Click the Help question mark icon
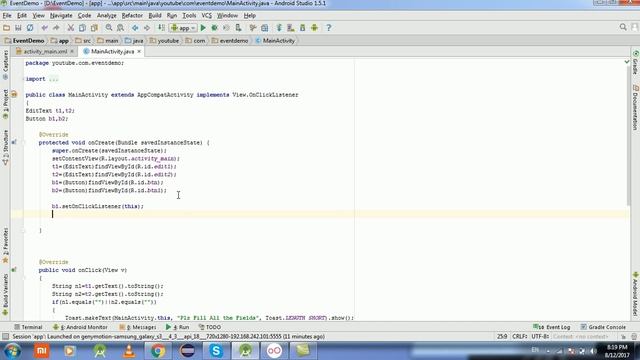Image resolution: width=640 pixels, height=360 pixels. (329, 28)
